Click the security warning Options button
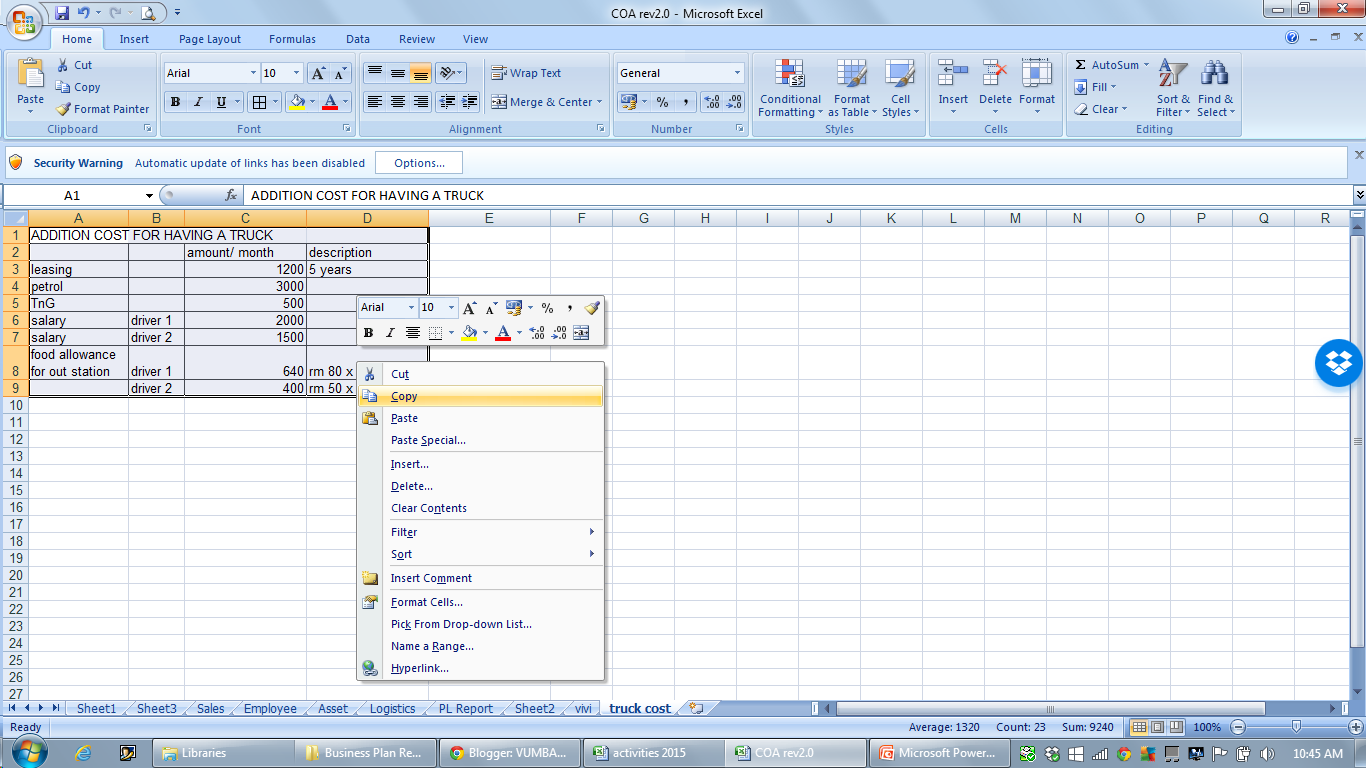Viewport: 1366px width, 768px height. 418,162
